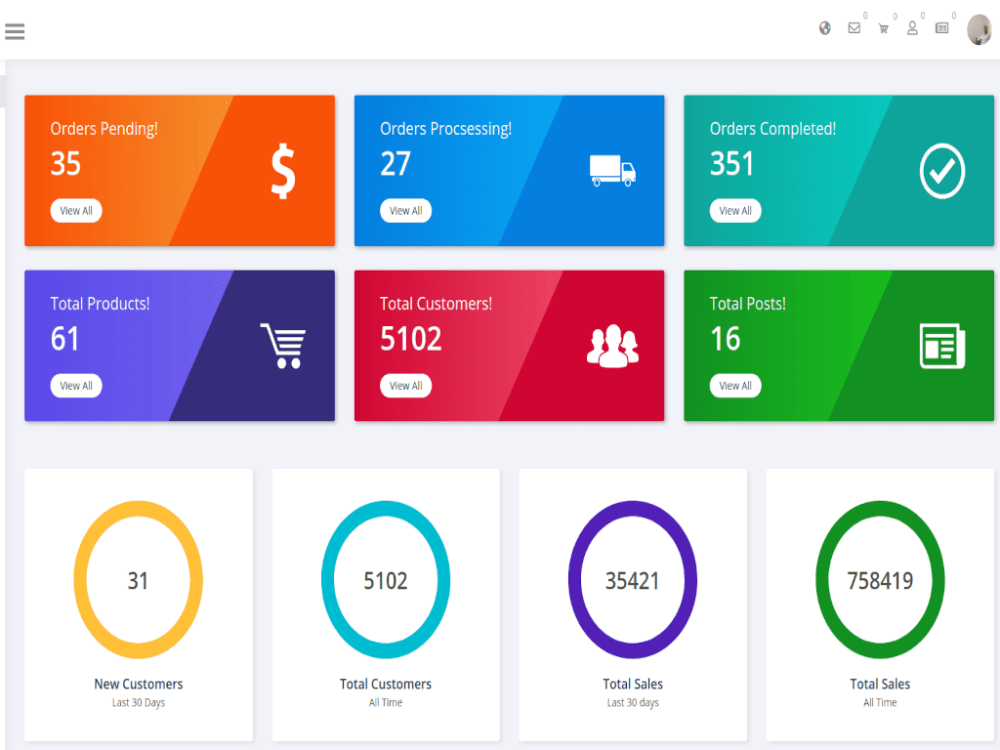
Task: Click the Orders Pending! heading
Action: (104, 129)
